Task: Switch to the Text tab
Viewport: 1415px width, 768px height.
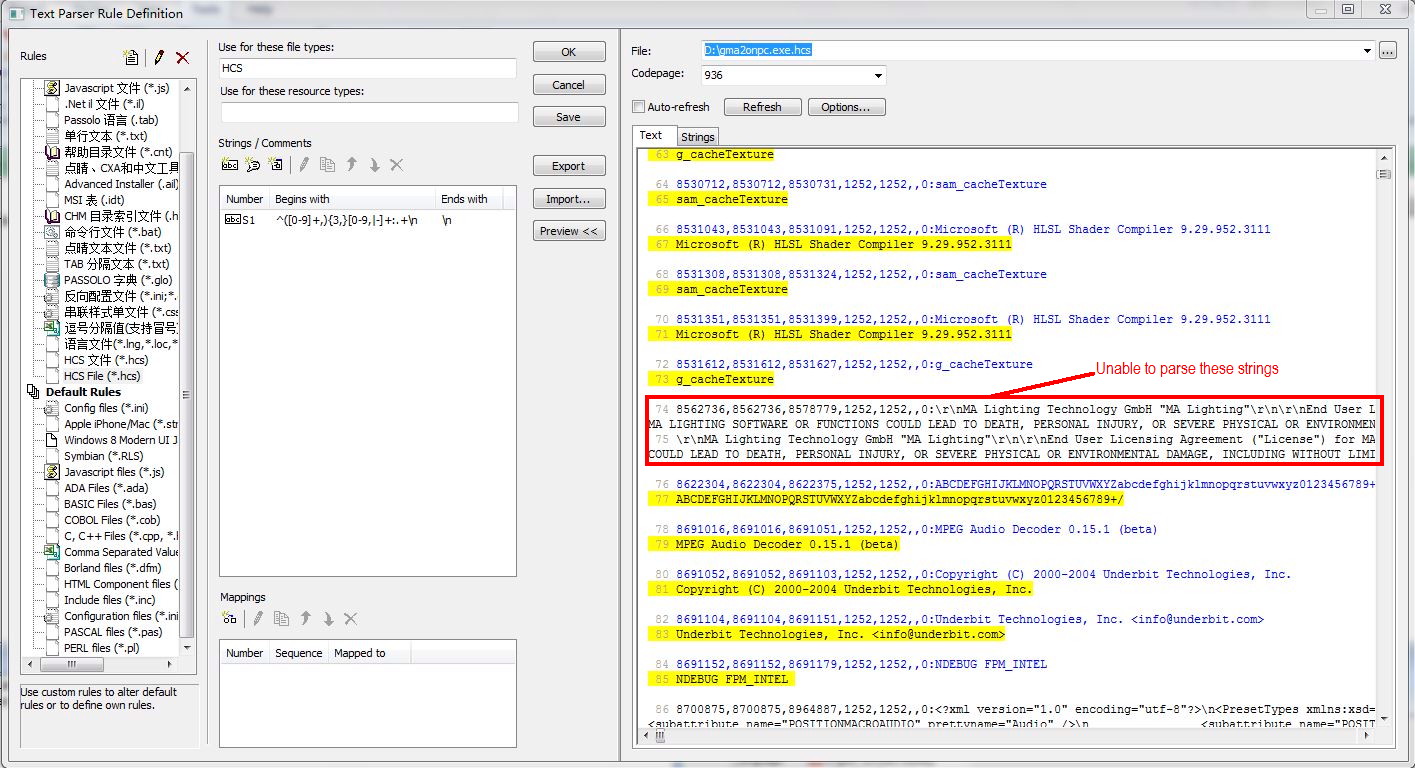Action: 651,136
